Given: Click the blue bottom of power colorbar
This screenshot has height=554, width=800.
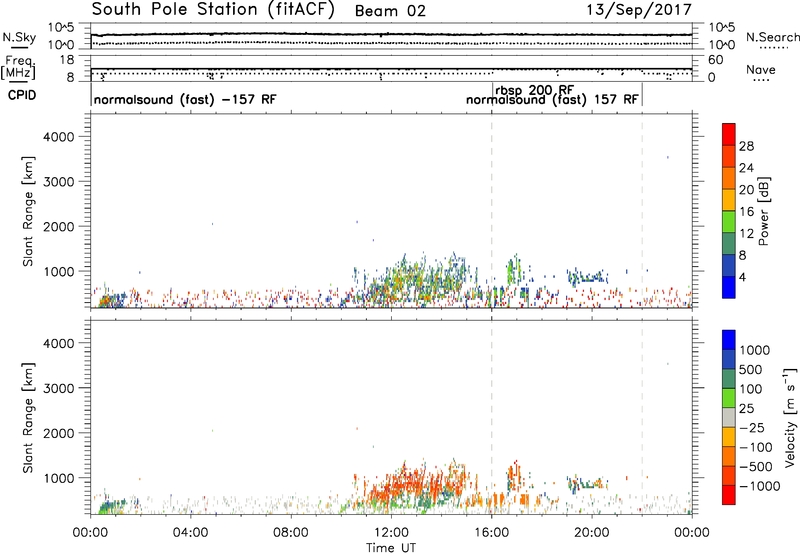Looking at the screenshot, I should point(729,287).
